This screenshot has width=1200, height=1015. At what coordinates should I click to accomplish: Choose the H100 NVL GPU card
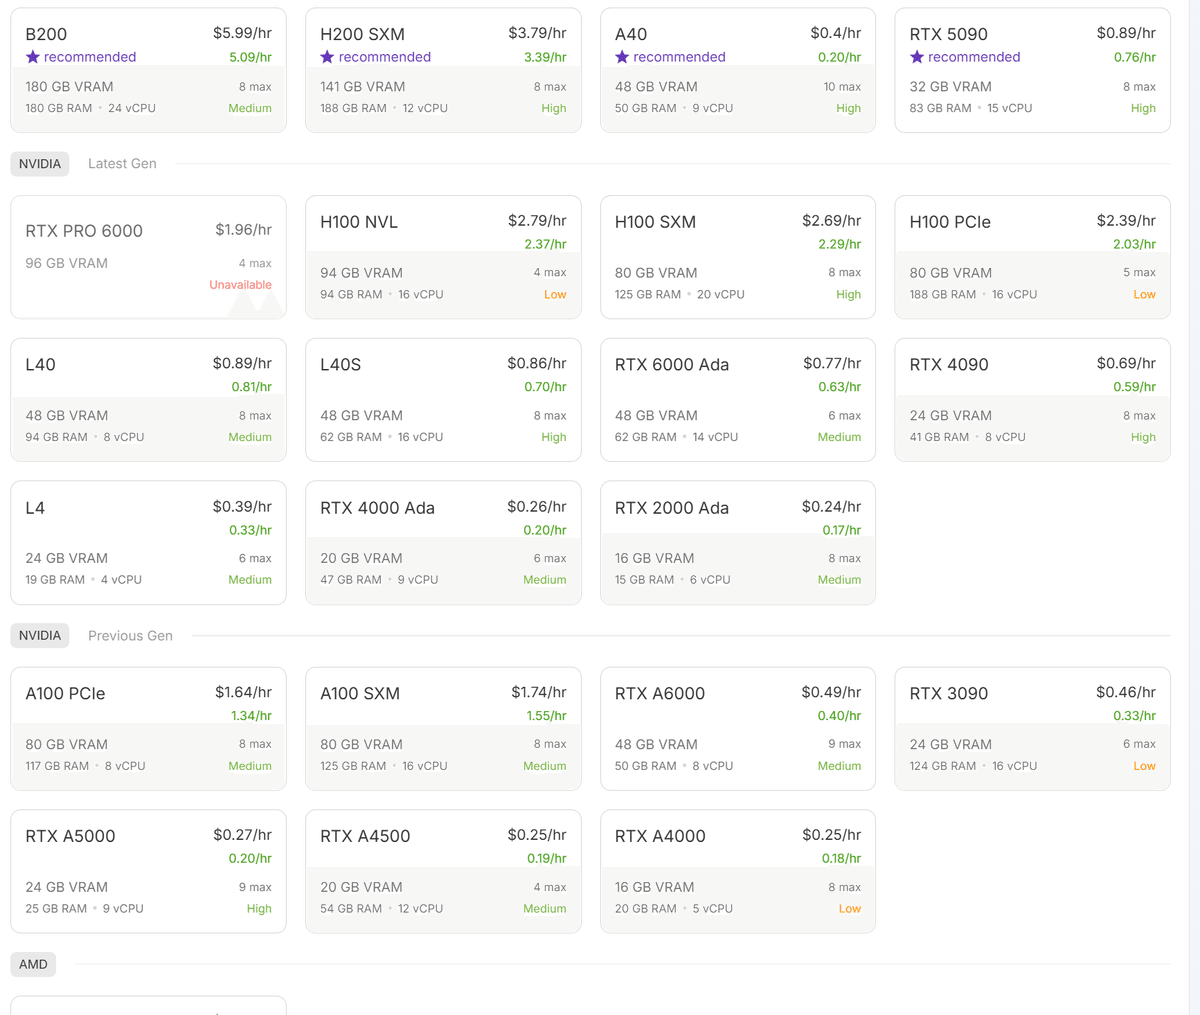click(x=443, y=257)
